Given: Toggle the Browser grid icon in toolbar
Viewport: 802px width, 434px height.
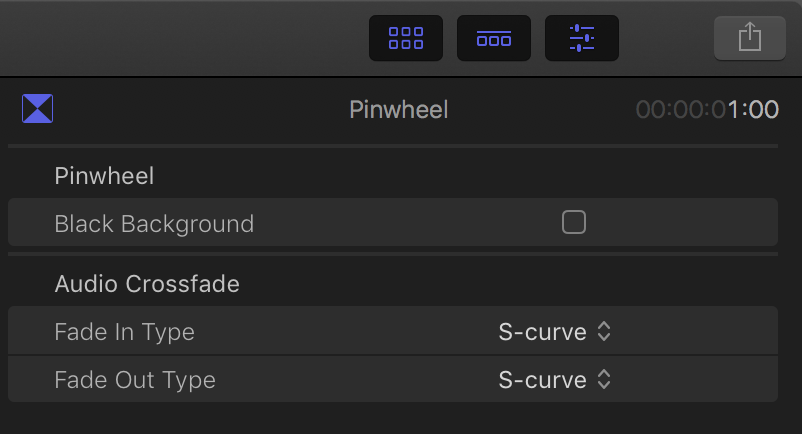Looking at the screenshot, I should point(406,38).
